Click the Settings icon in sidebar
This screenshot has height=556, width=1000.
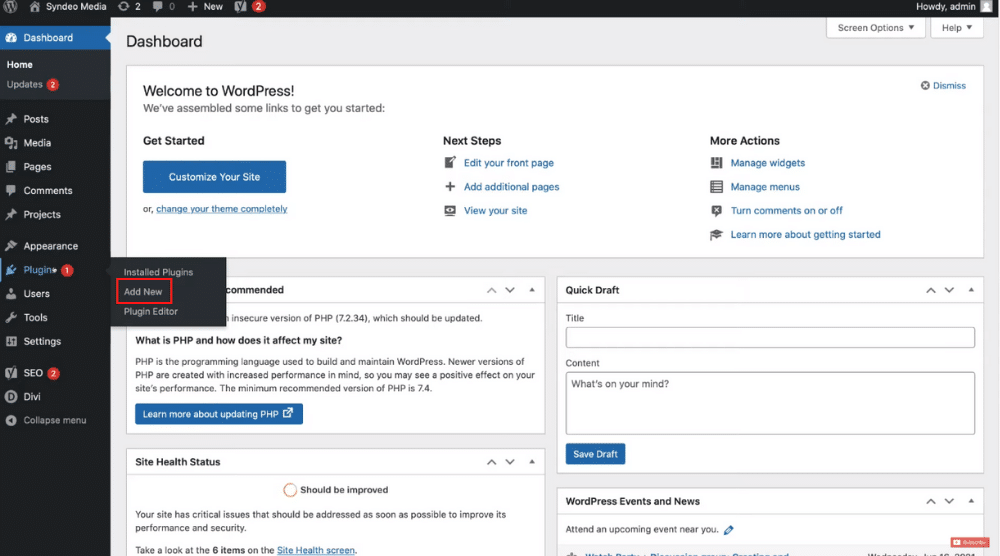pos(11,341)
